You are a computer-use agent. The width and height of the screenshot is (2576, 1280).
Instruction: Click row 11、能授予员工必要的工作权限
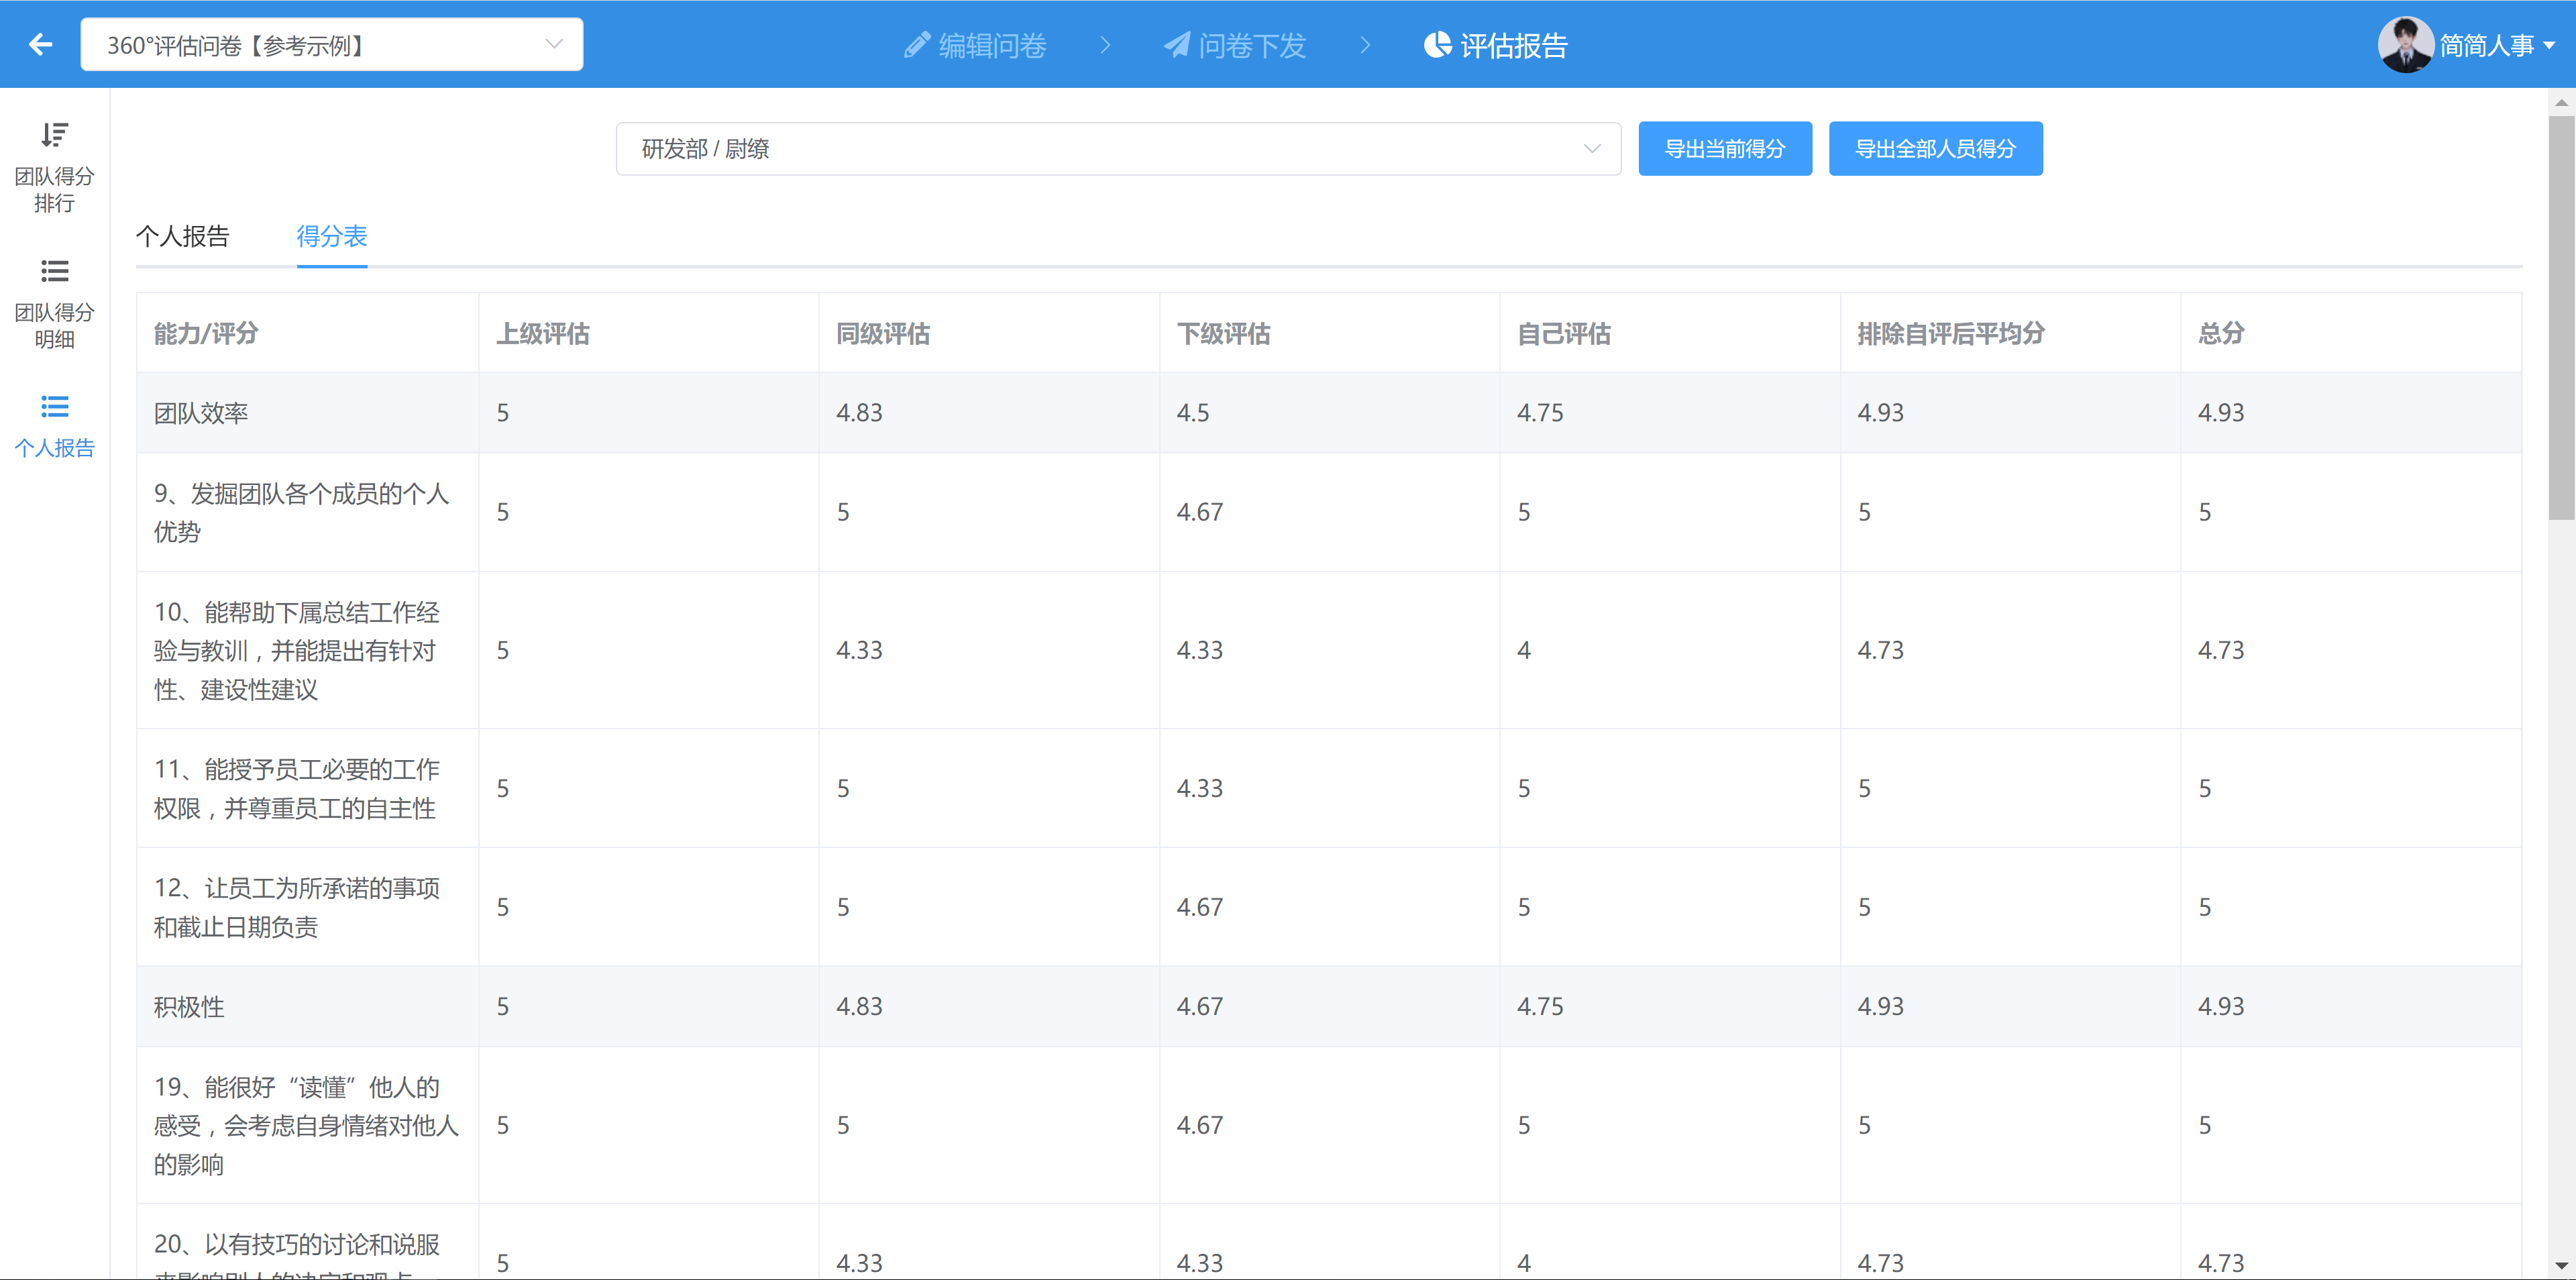pyautogui.click(x=1329, y=788)
